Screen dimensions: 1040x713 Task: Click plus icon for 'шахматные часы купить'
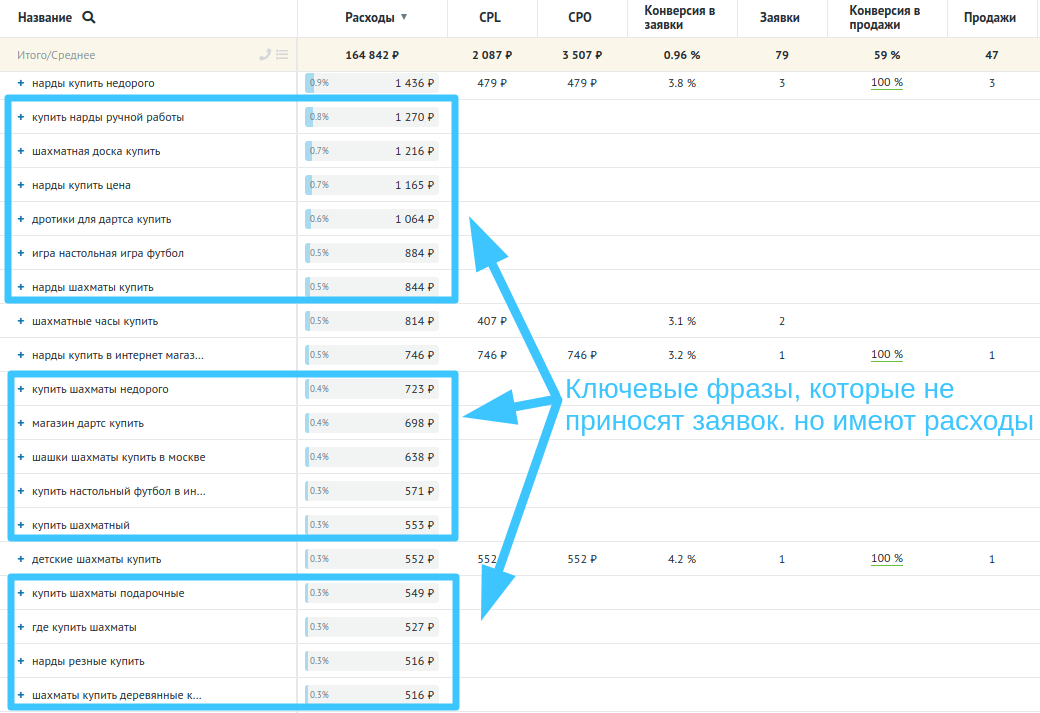pos(20,321)
